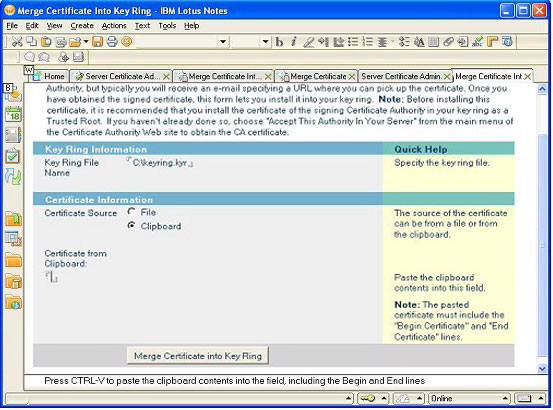The height and width of the screenshot is (410, 553).
Task: Open the Tools menu
Action: coord(167,26)
